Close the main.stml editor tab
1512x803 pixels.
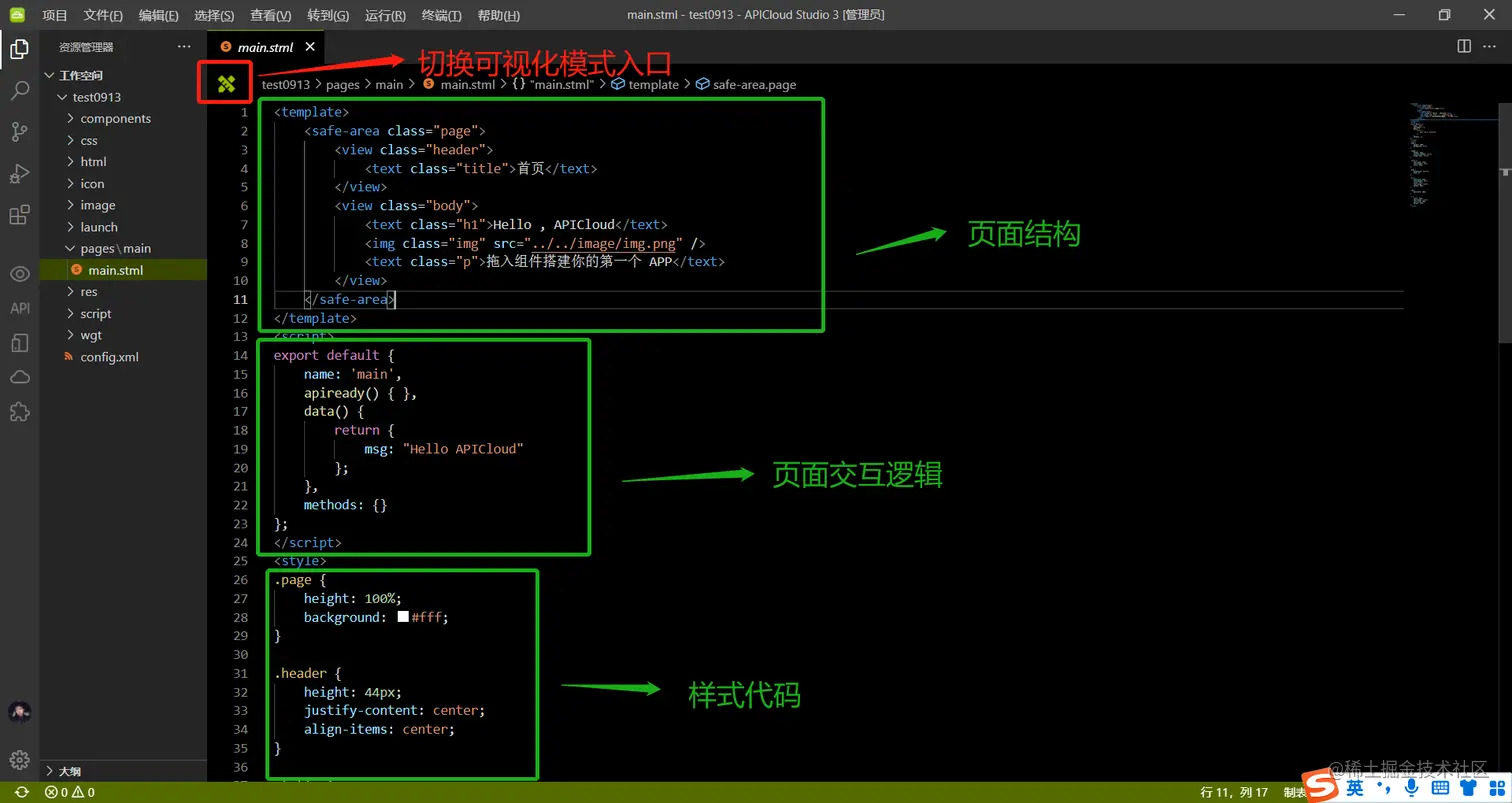(310, 47)
